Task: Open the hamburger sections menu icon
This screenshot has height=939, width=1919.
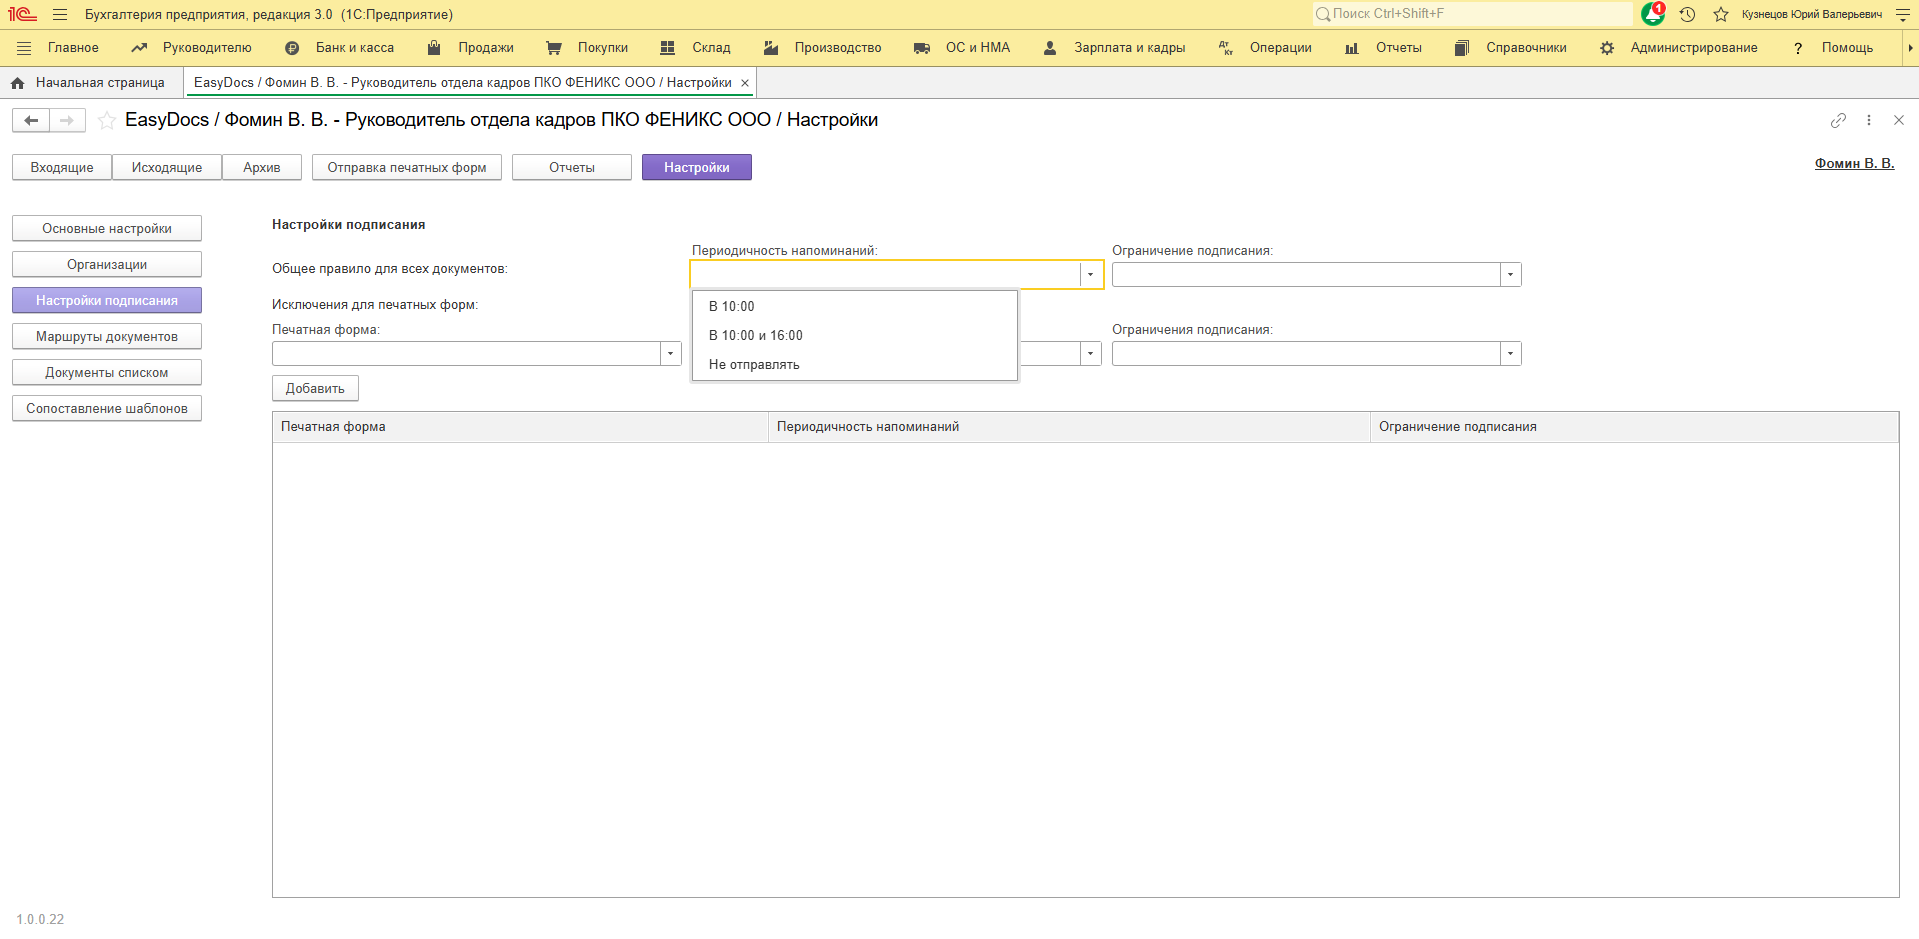Action: point(60,14)
